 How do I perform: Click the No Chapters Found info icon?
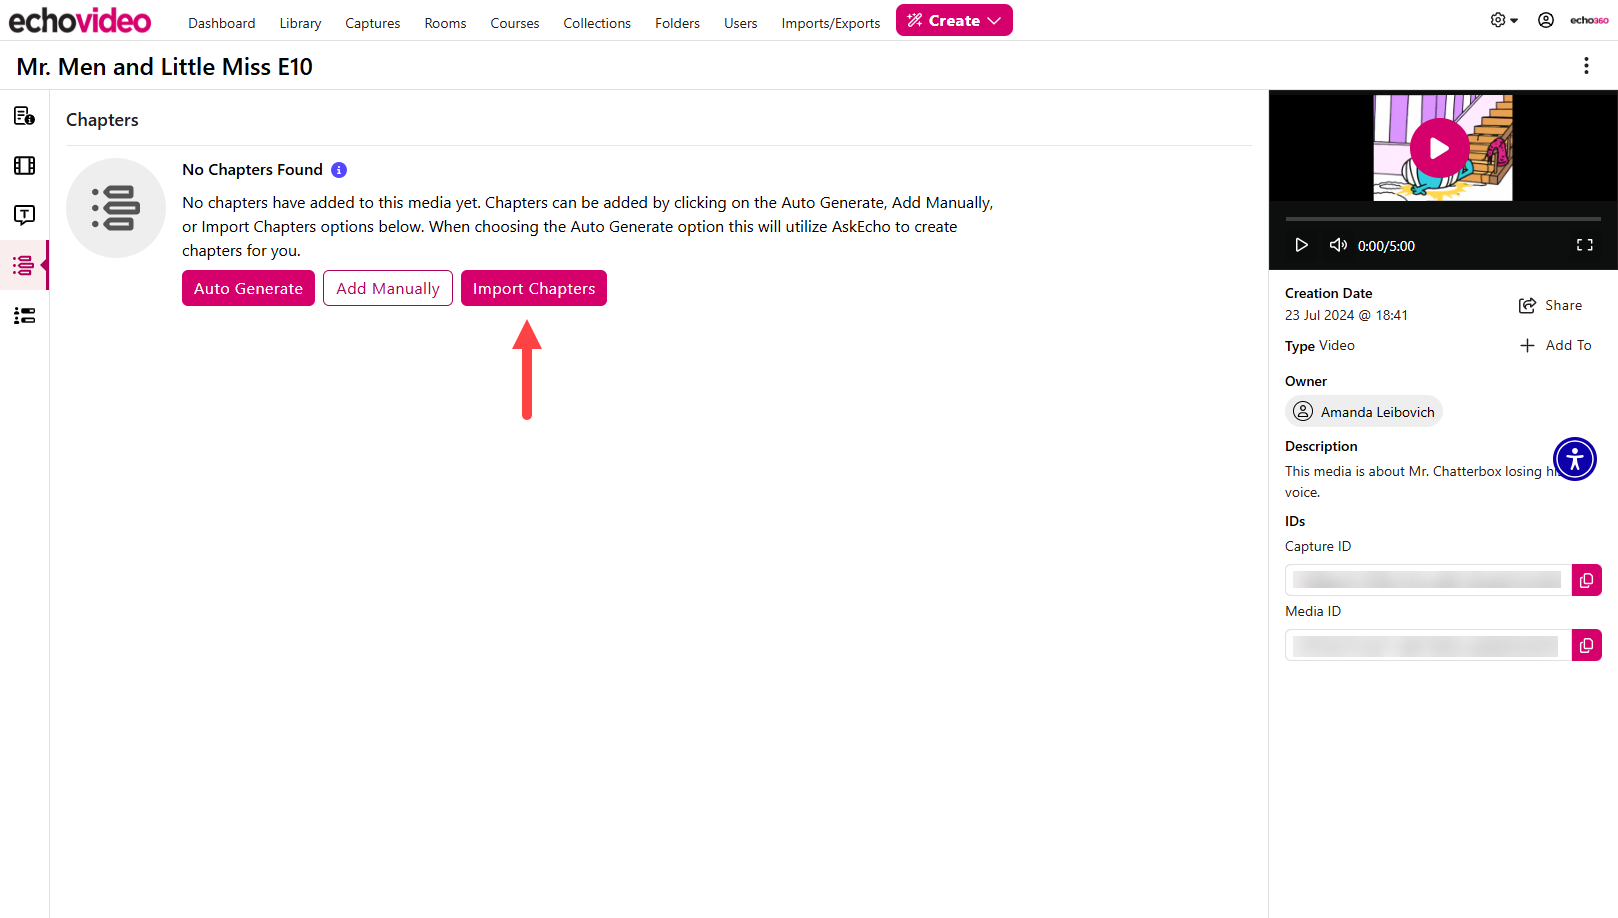tap(339, 170)
